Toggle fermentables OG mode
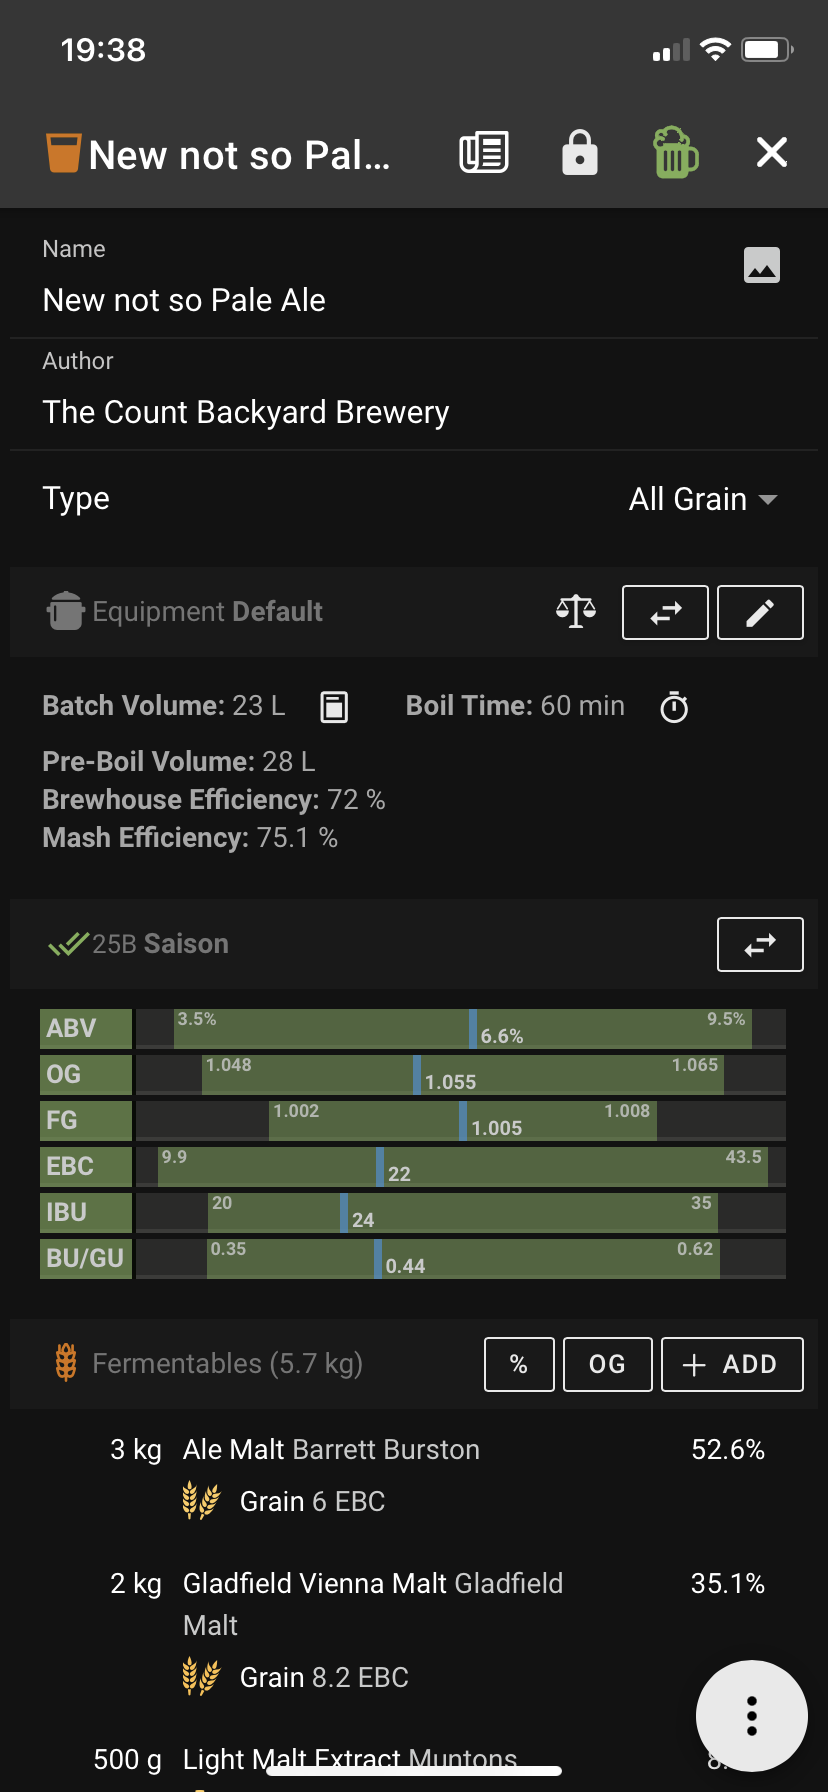This screenshot has width=828, height=1792. [x=607, y=1364]
